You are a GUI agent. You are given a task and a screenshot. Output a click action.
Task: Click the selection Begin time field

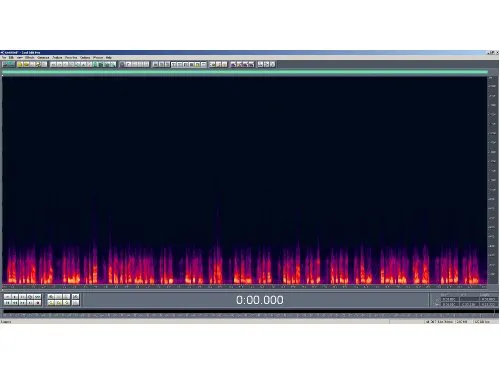(449, 299)
